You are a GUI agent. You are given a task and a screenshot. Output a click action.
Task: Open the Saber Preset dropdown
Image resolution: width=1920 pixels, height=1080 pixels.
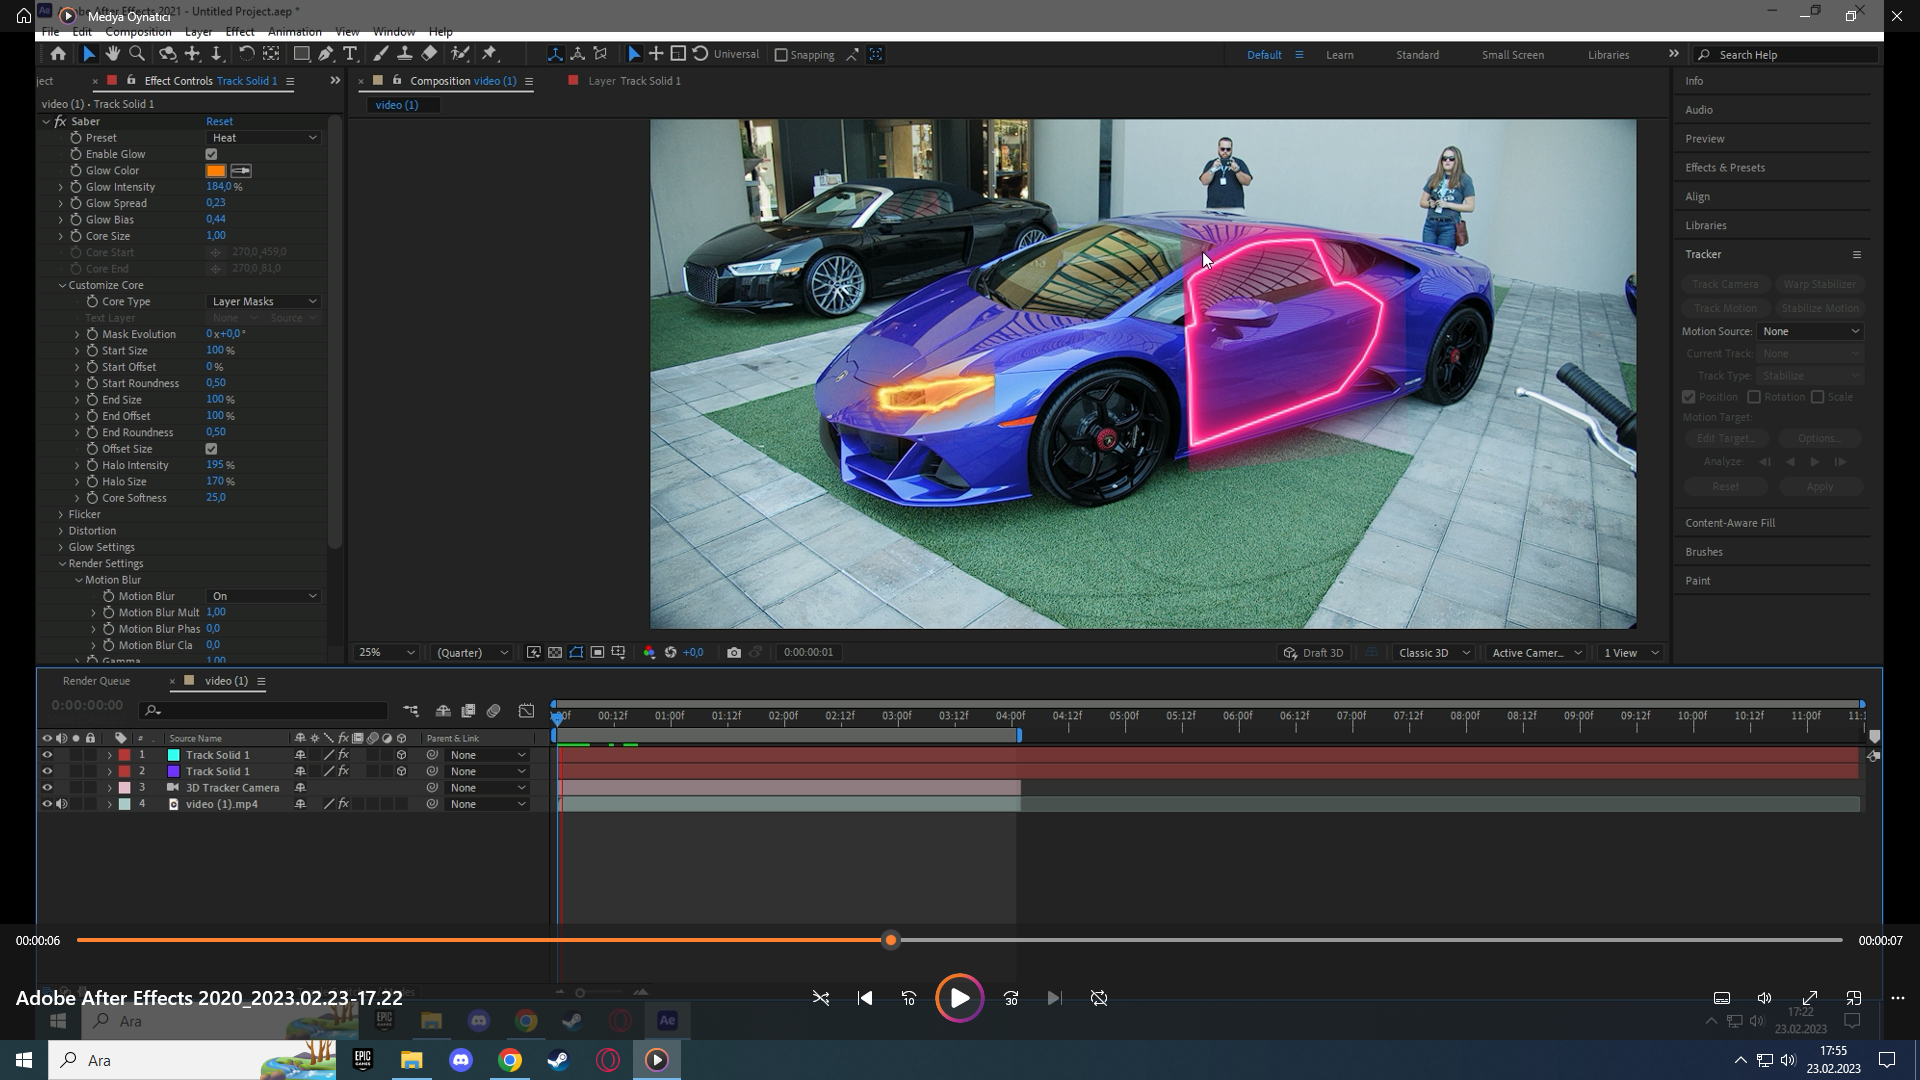coord(264,138)
